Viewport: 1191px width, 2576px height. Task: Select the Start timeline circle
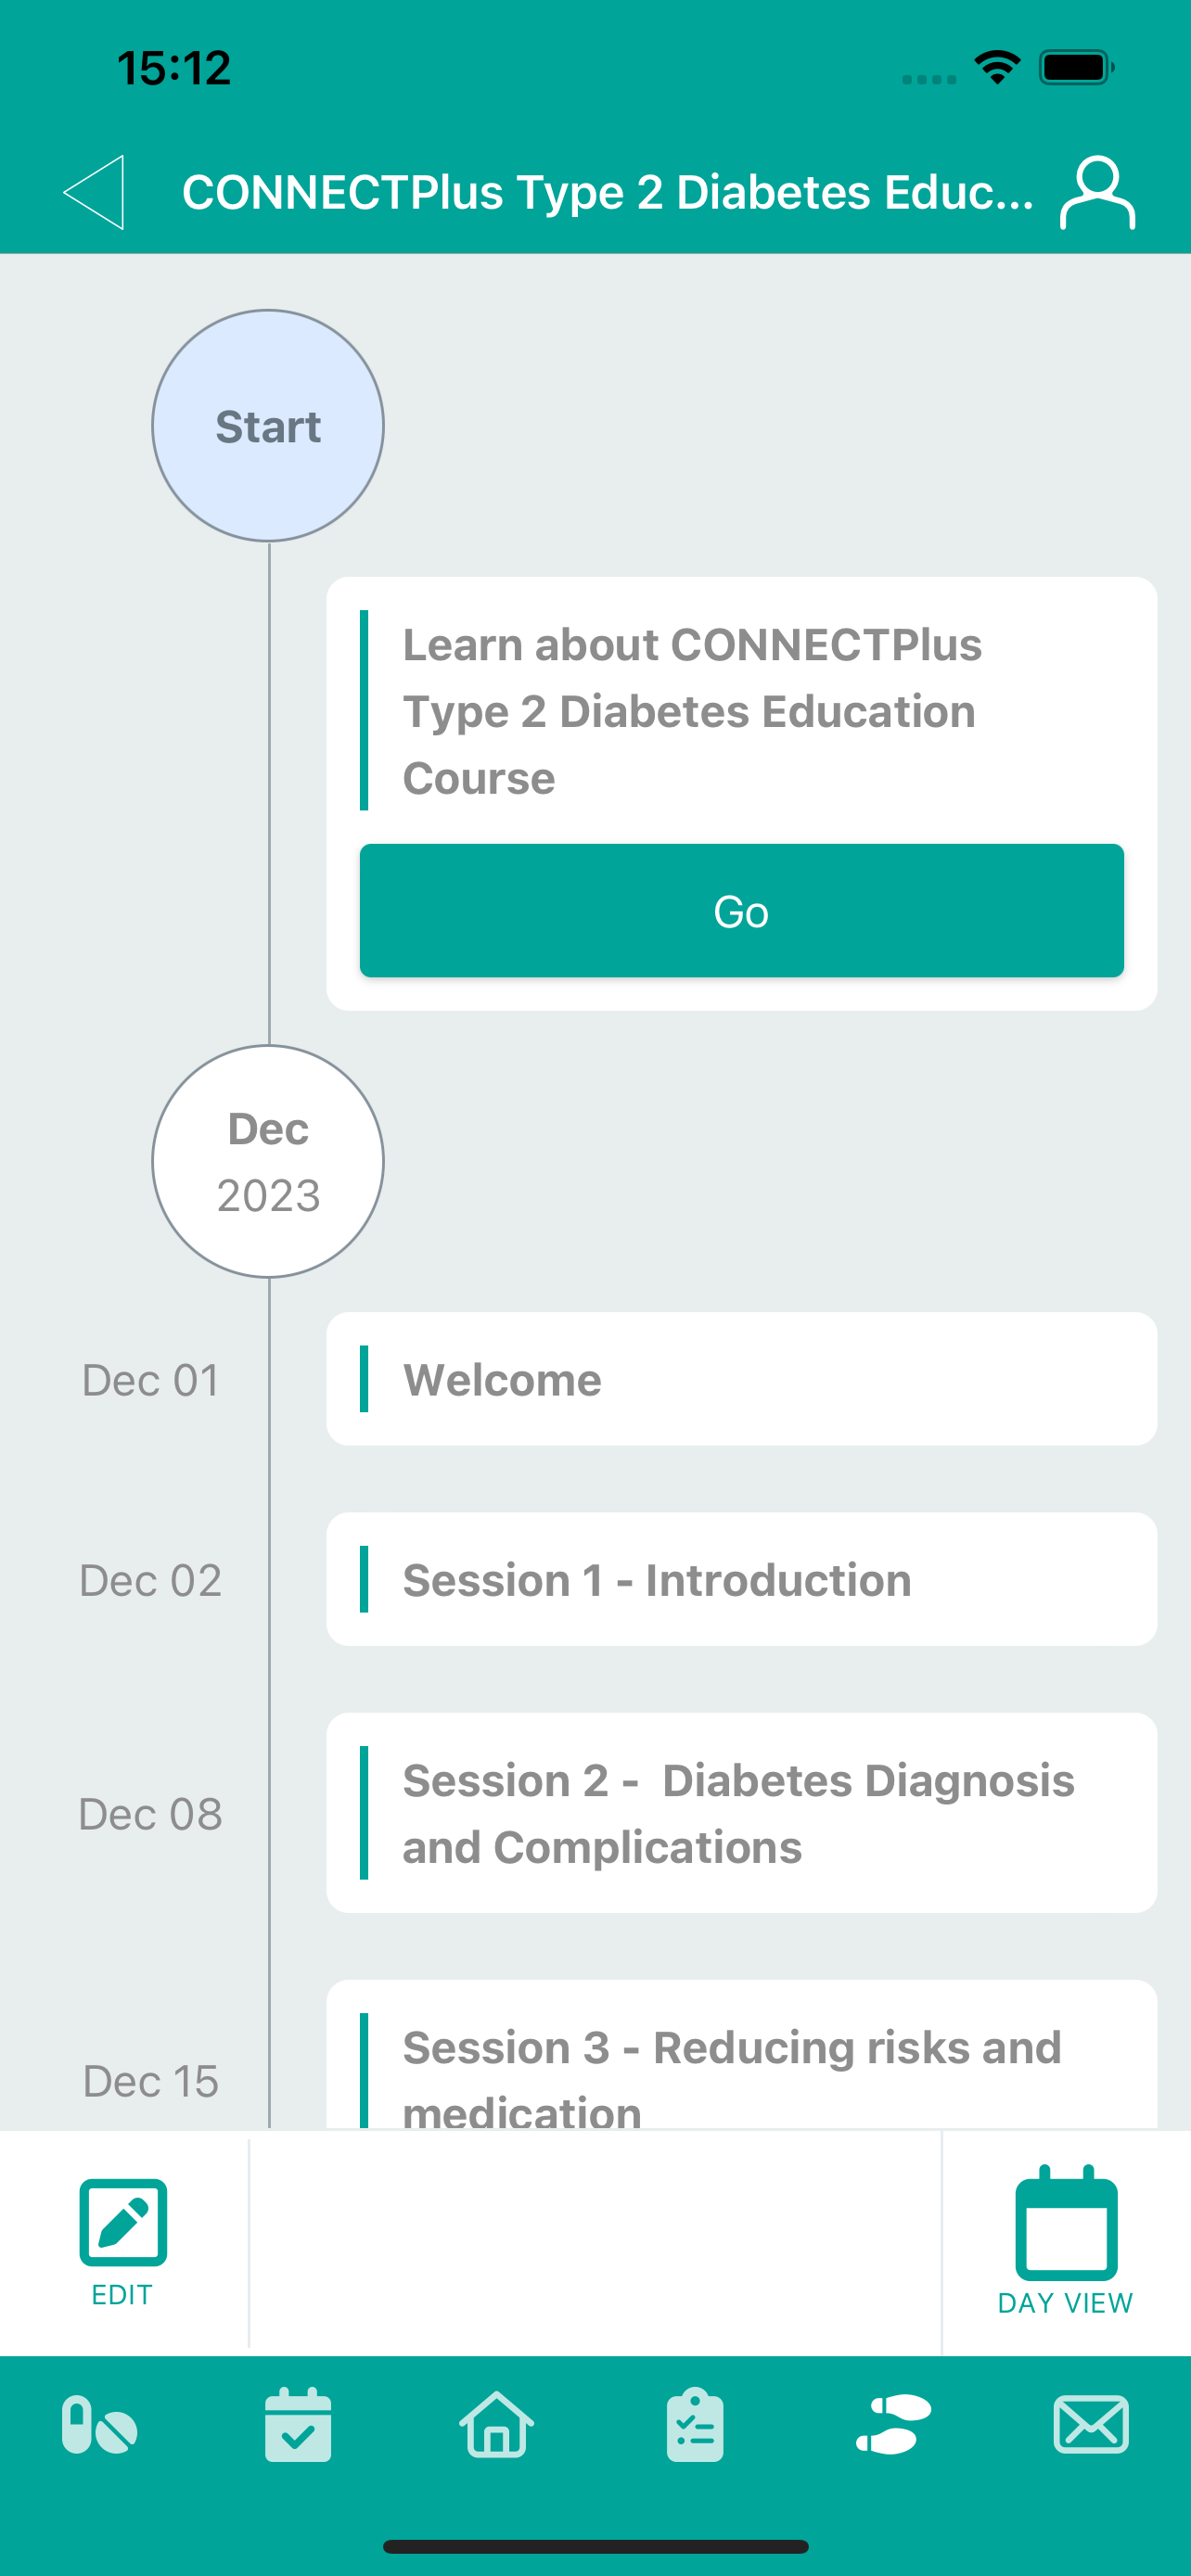(268, 426)
